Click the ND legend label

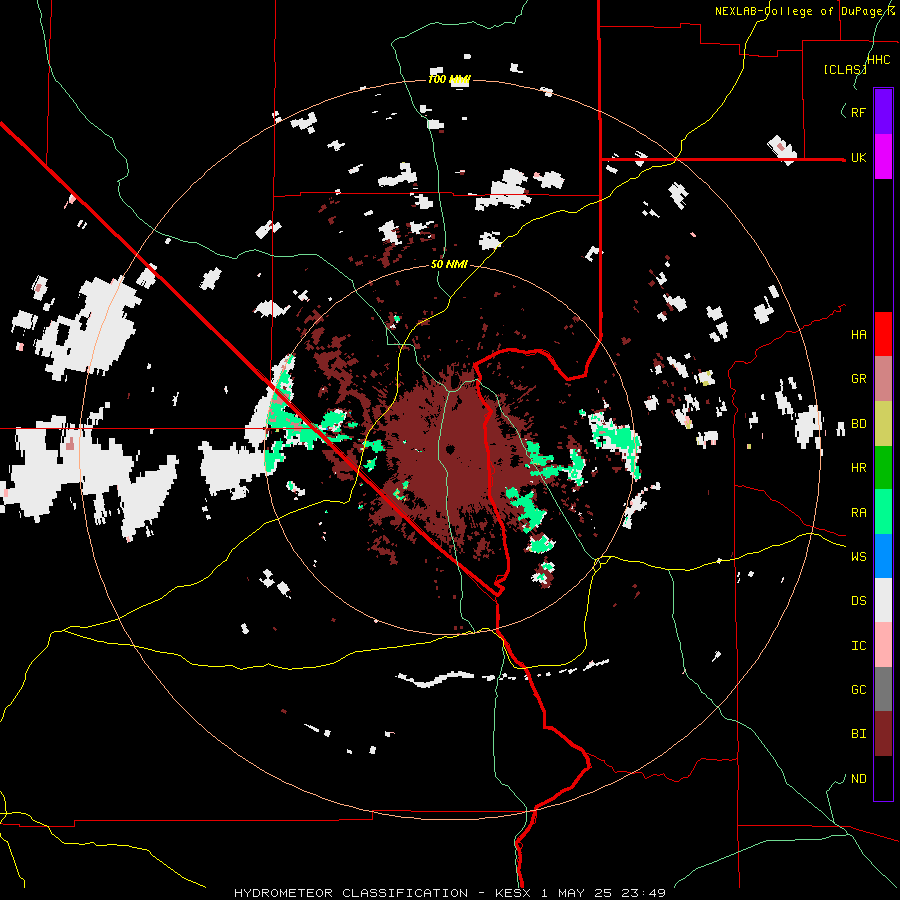(858, 779)
